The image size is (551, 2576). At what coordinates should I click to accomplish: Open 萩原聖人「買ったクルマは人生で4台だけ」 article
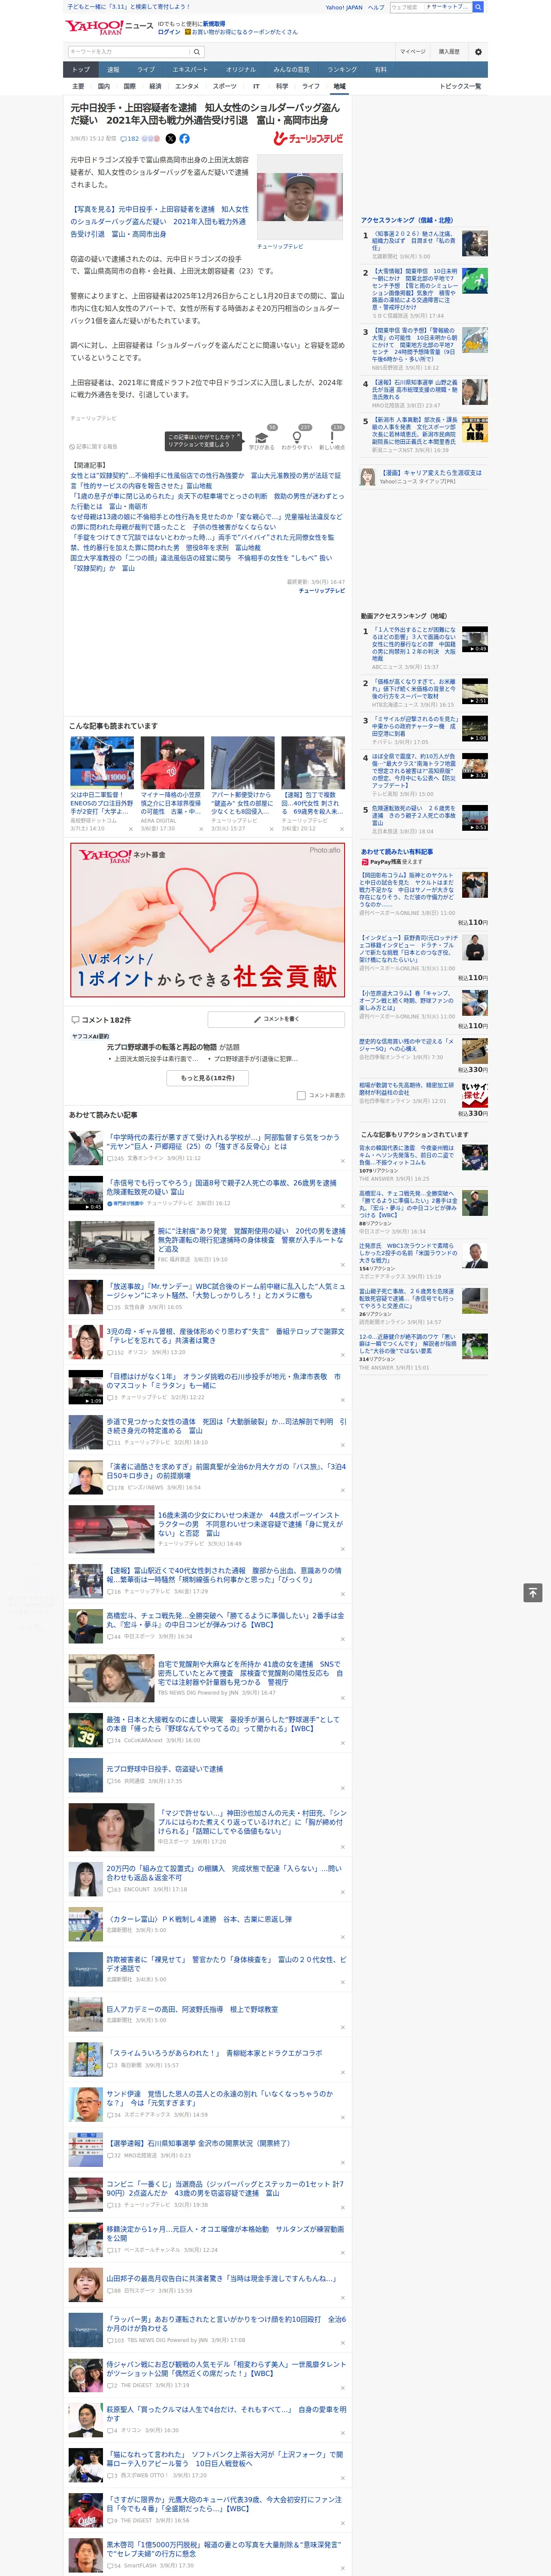[226, 2414]
